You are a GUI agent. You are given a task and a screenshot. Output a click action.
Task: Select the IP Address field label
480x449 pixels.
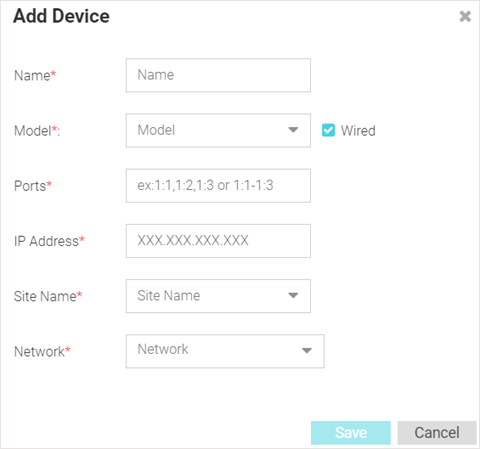49,241
